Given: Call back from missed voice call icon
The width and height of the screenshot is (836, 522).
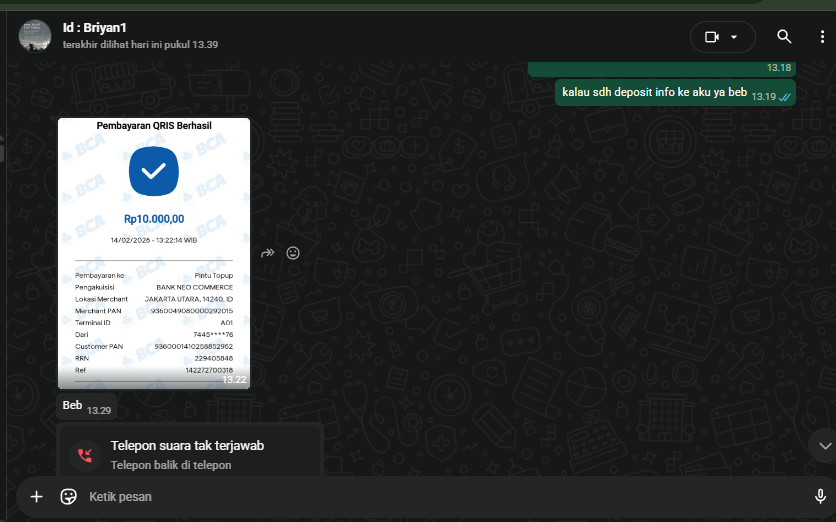Looking at the screenshot, I should 85,455.
